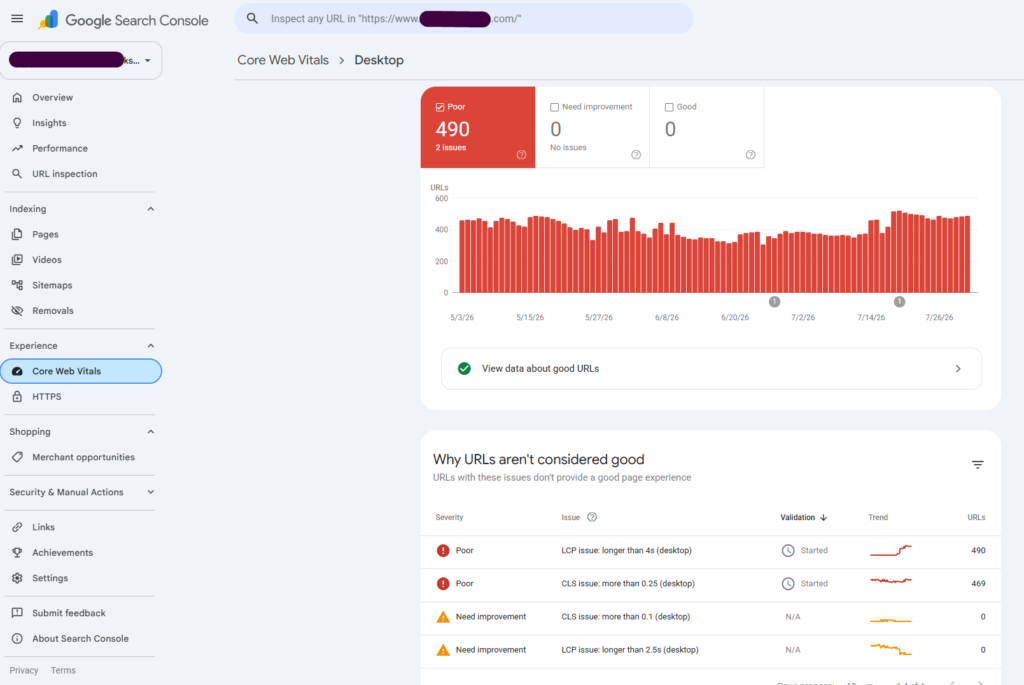Open the Terms link
Image resolution: width=1024 pixels, height=685 pixels.
[x=63, y=670]
